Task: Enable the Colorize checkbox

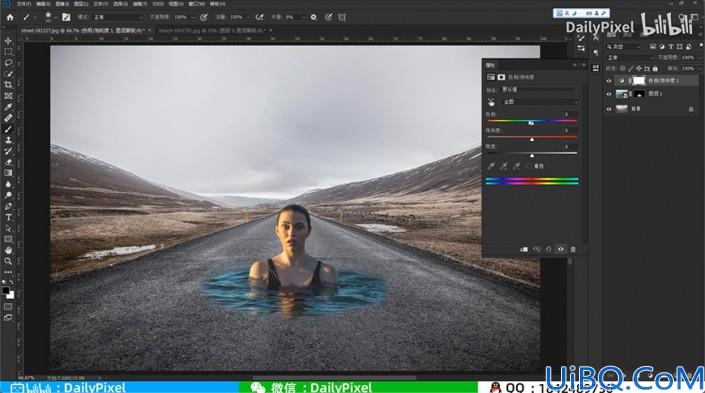Action: pos(529,166)
